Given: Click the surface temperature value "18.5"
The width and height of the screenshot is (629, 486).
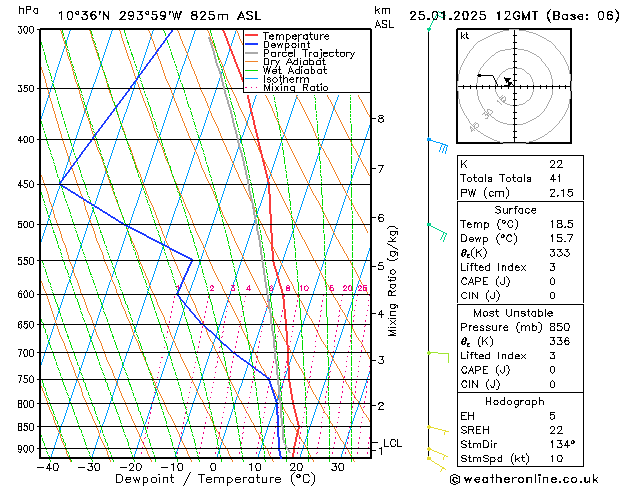Looking at the screenshot, I should [562, 224].
